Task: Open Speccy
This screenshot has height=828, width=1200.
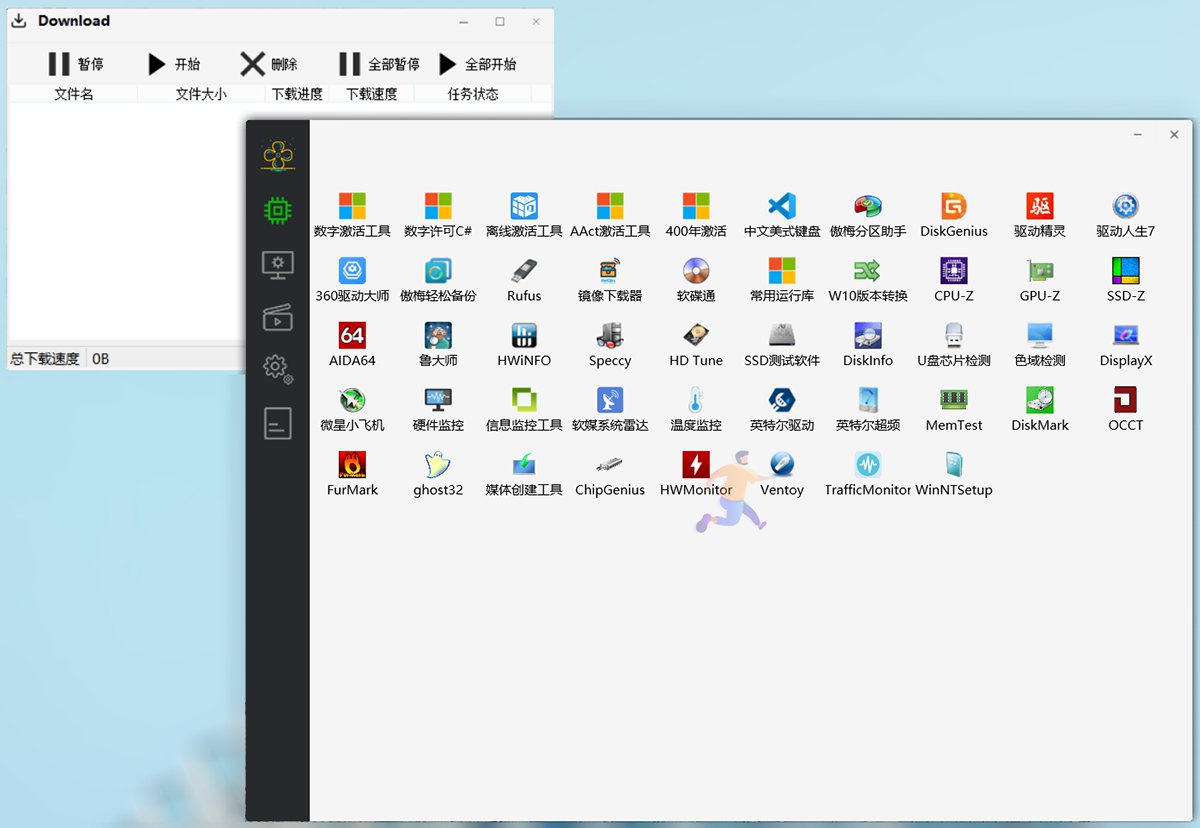Action: coord(610,345)
